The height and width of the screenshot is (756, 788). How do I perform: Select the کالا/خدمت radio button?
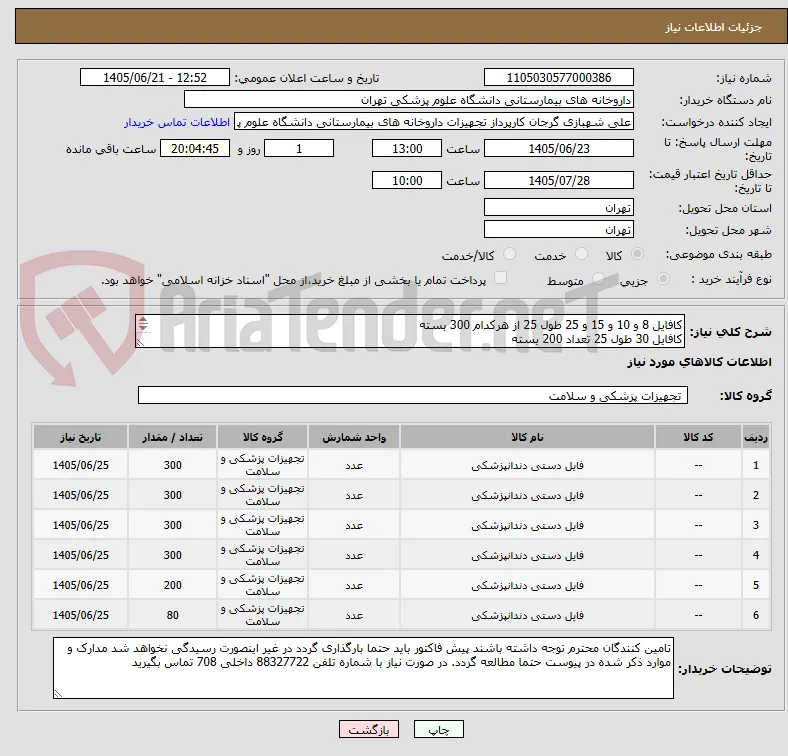[x=510, y=254]
